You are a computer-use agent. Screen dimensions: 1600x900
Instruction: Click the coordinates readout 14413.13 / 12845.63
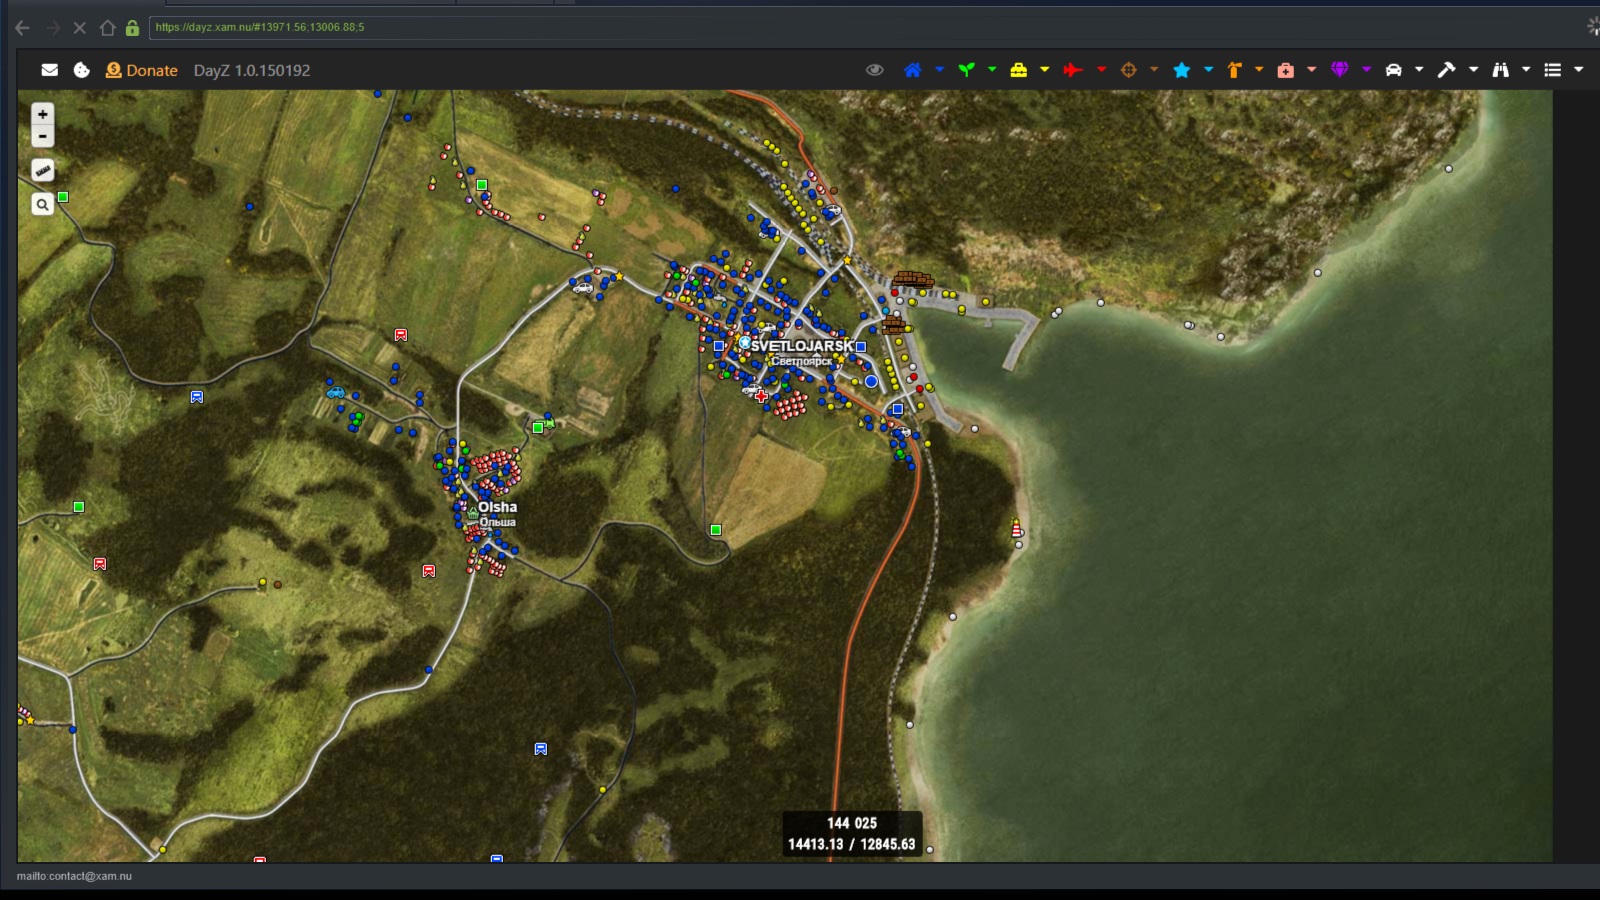(852, 844)
